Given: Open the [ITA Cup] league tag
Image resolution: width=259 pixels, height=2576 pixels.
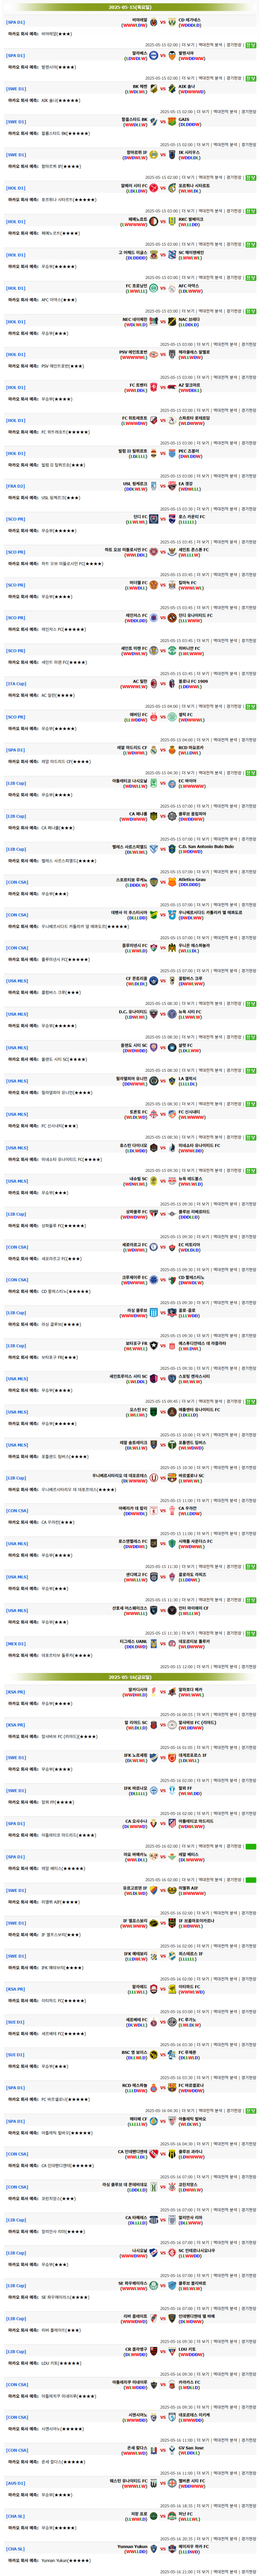Looking at the screenshot, I should [16, 684].
